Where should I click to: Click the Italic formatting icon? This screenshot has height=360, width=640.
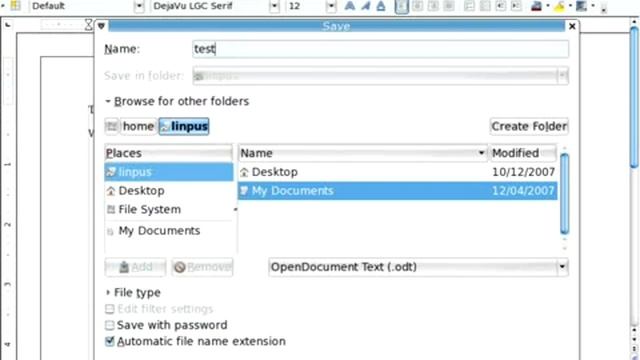click(365, 6)
